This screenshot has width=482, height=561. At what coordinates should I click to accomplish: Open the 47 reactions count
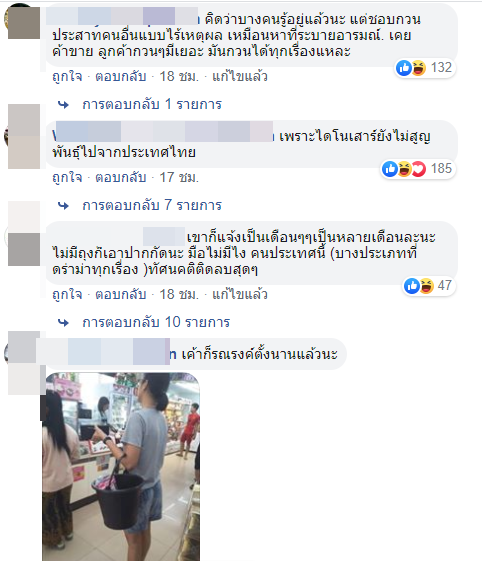(444, 286)
